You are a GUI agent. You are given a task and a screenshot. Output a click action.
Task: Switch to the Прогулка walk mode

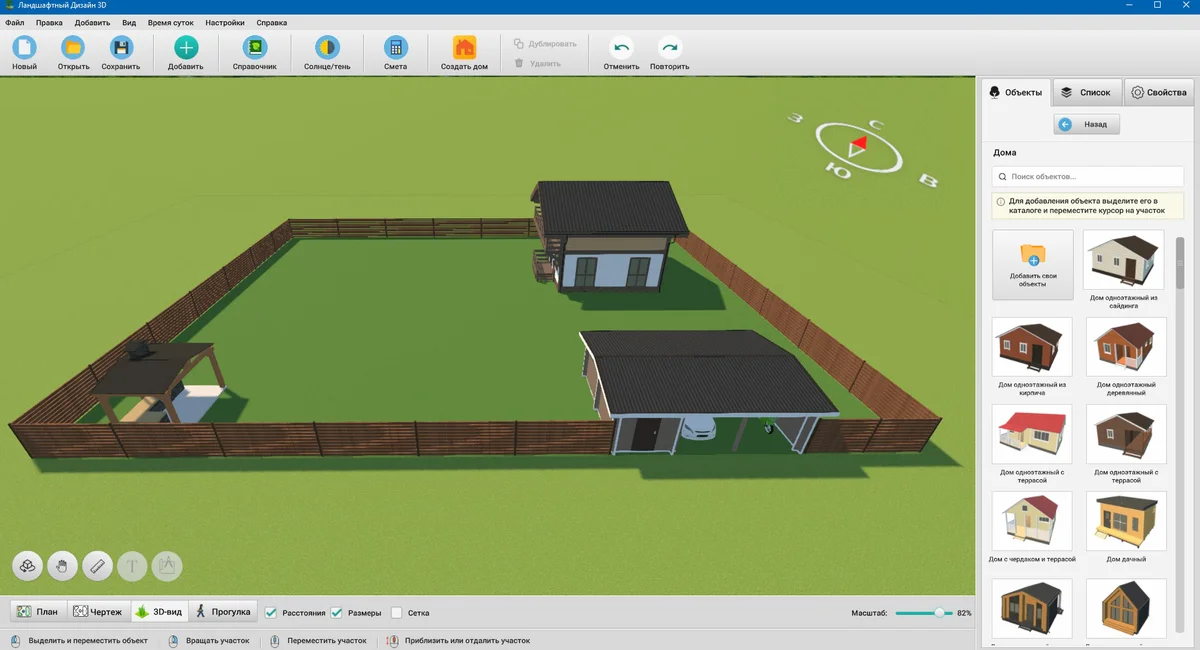(x=223, y=612)
